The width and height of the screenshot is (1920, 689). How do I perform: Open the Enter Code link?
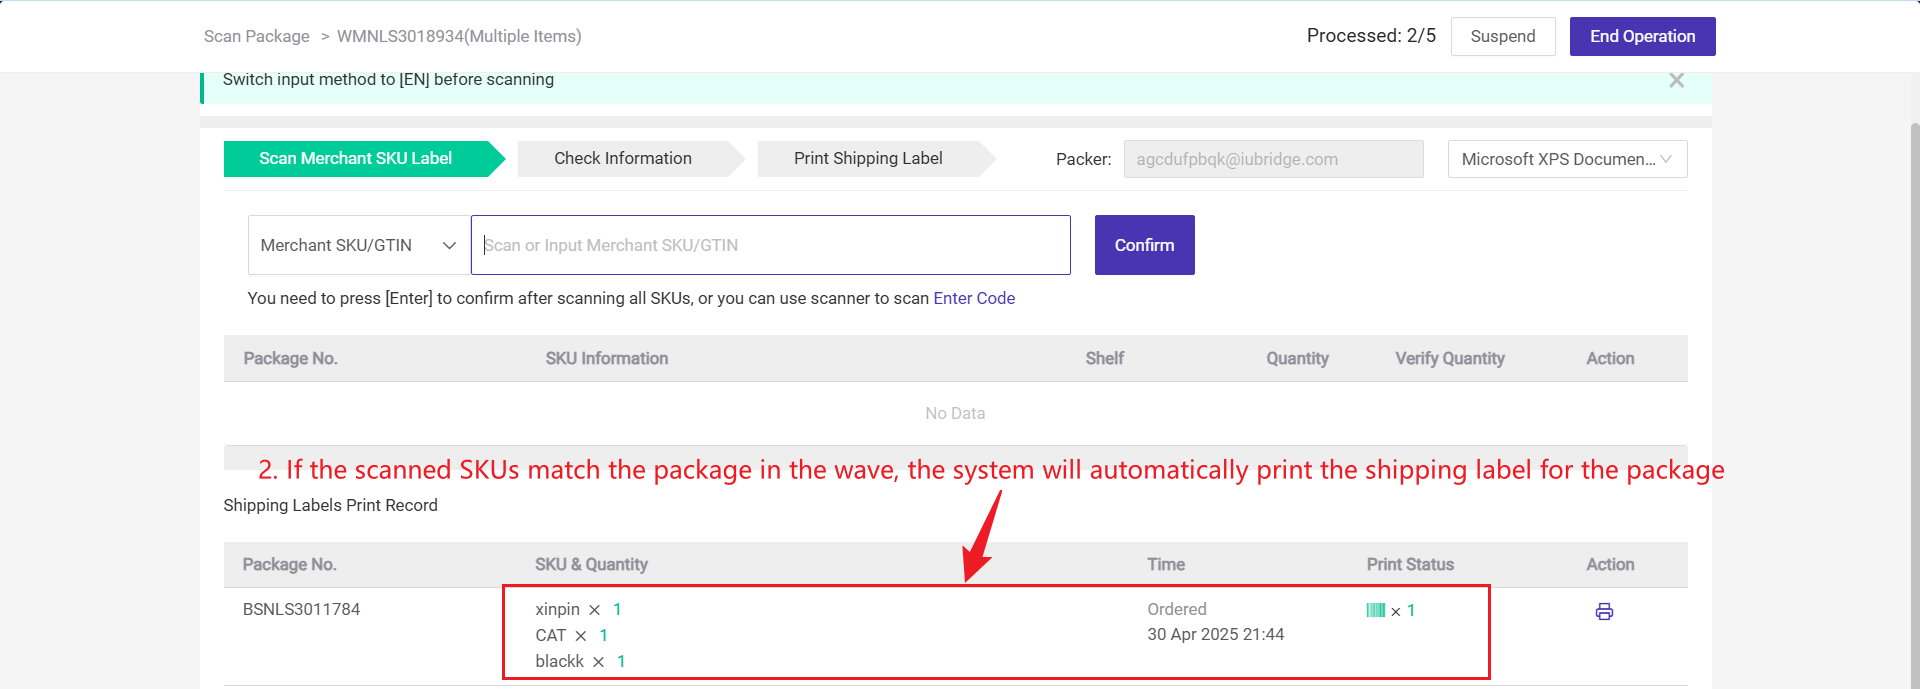click(x=974, y=298)
